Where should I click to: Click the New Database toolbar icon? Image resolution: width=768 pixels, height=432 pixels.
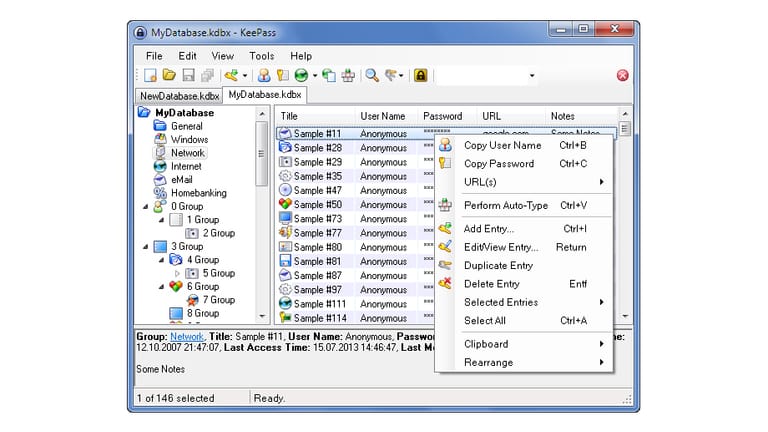(x=150, y=75)
